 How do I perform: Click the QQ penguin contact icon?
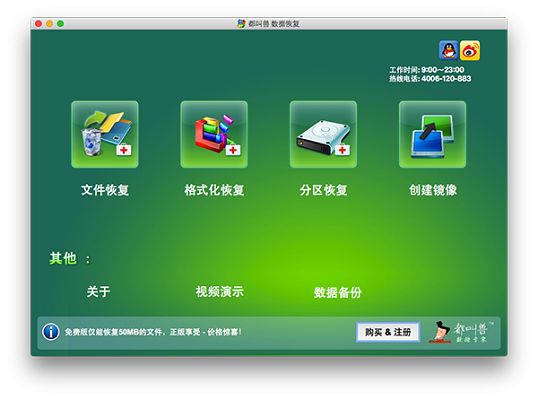tap(448, 50)
